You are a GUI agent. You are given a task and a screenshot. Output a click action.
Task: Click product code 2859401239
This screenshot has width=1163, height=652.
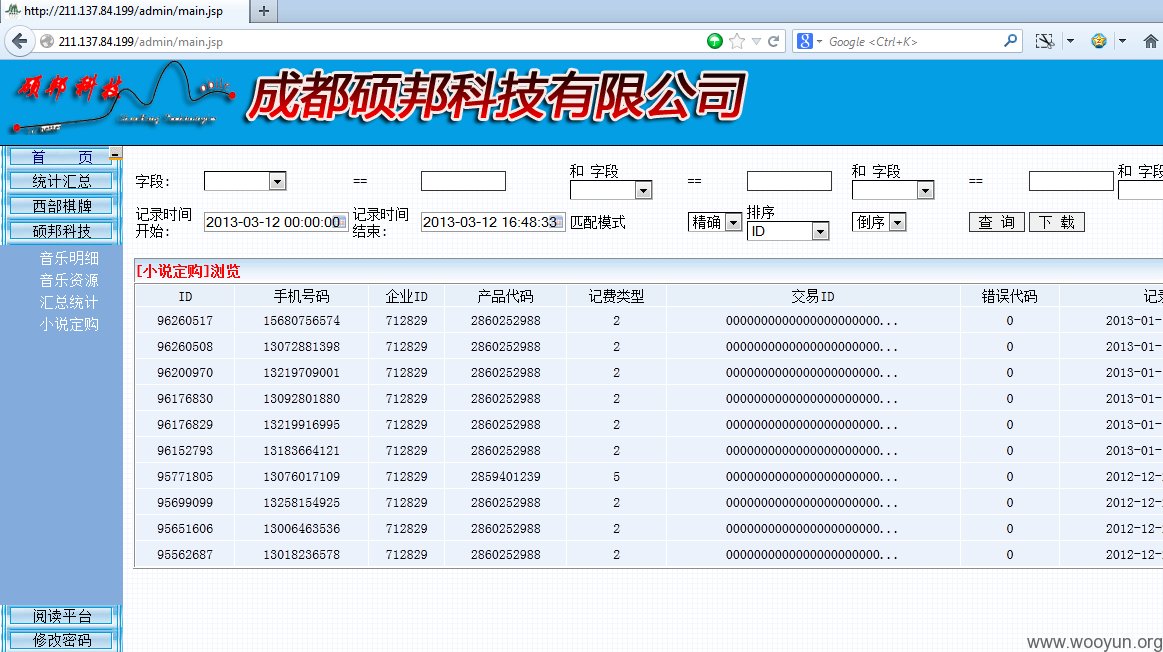(x=505, y=477)
